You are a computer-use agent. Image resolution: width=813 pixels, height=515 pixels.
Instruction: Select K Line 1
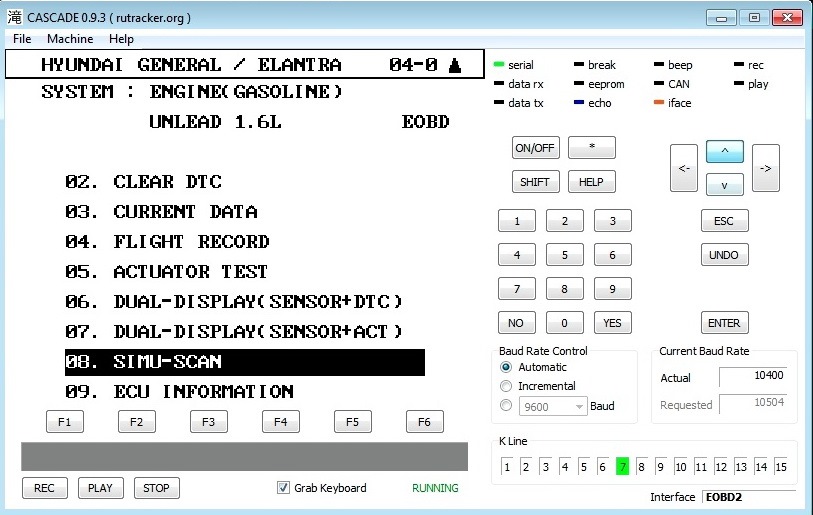[x=507, y=467]
